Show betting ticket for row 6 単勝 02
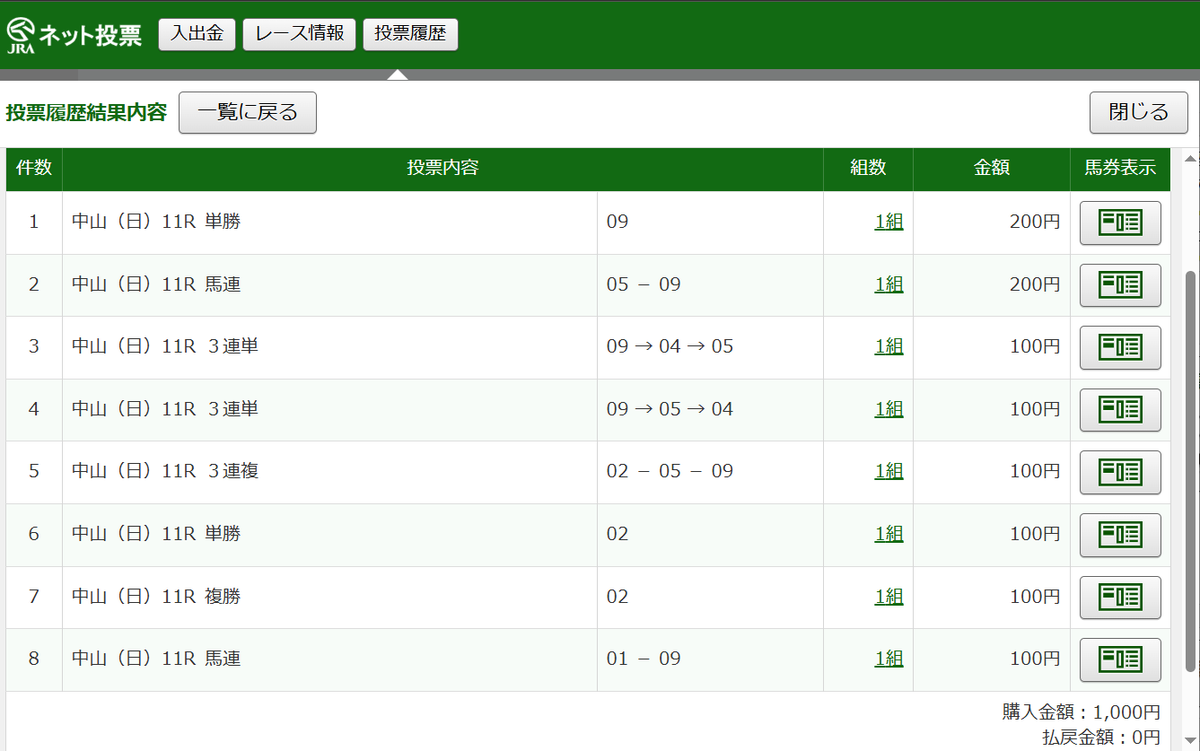The height and width of the screenshot is (751, 1200). click(x=1120, y=535)
